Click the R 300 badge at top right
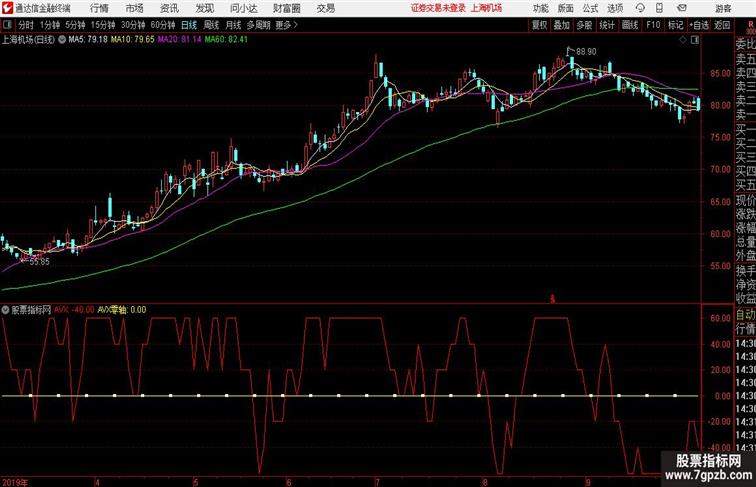 [x=751, y=27]
